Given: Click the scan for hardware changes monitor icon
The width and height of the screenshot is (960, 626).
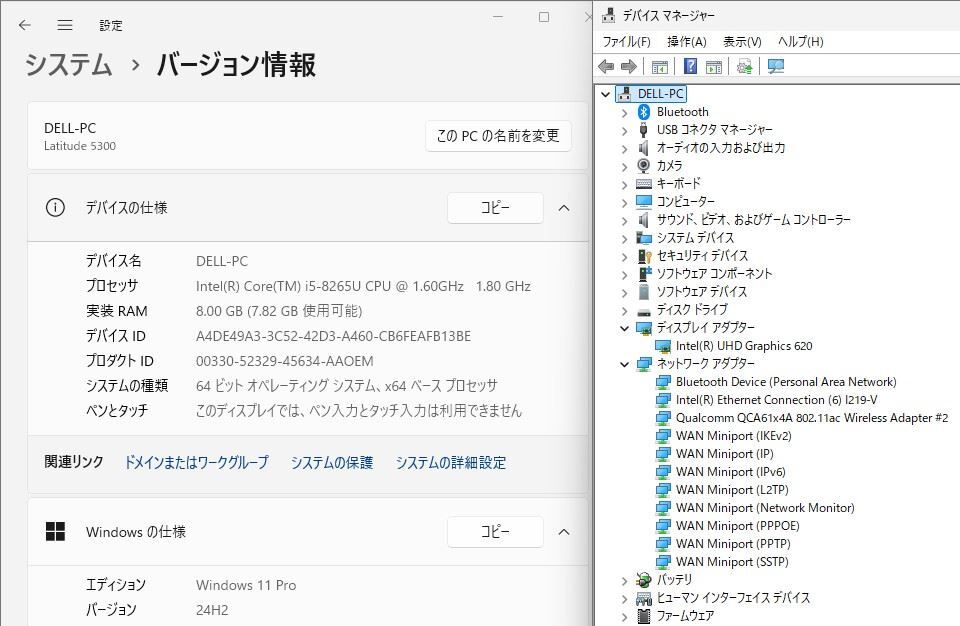Looking at the screenshot, I should [x=776, y=66].
